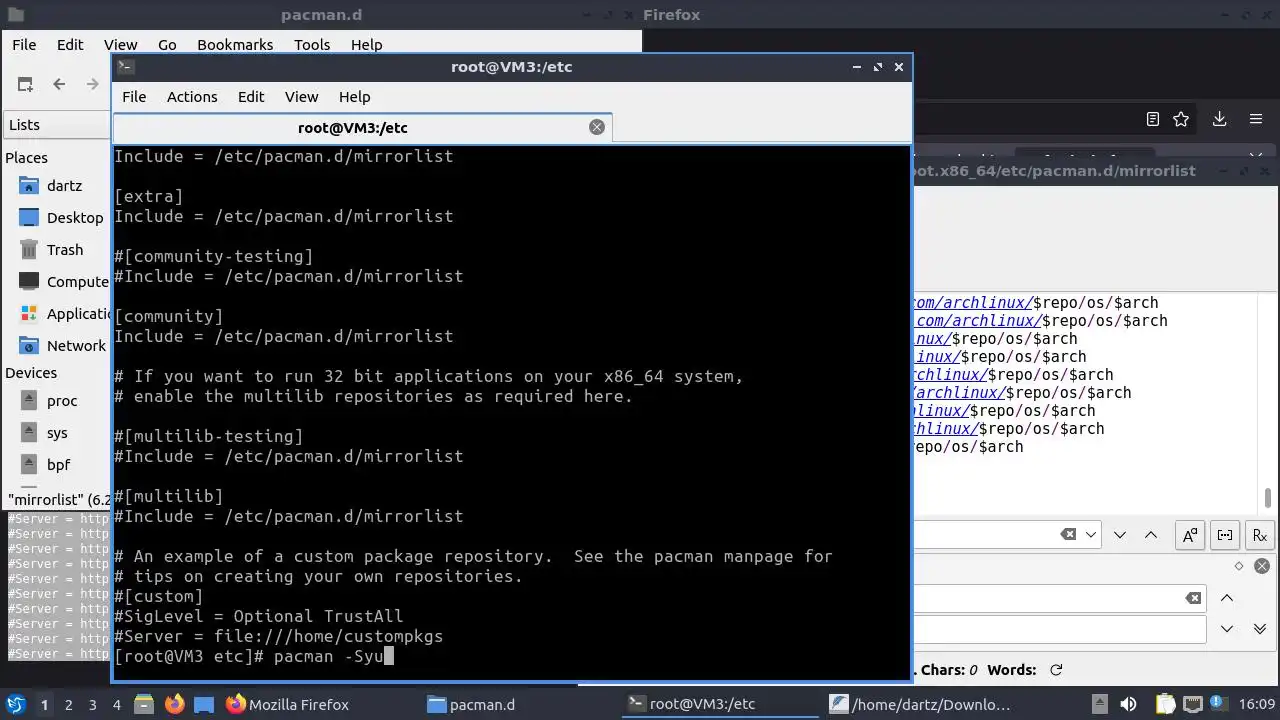Clear the replace text field
Image resolution: width=1280 pixels, height=720 pixels.
1193,598
